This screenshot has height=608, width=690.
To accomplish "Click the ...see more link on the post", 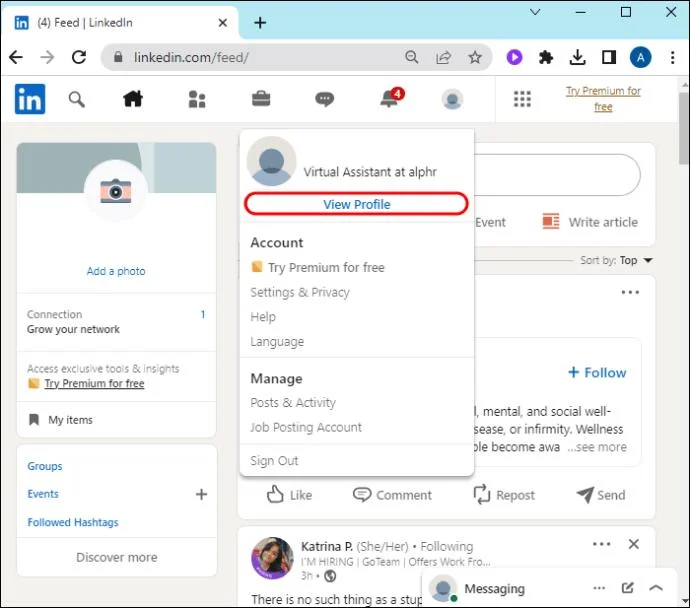I will pos(597,447).
